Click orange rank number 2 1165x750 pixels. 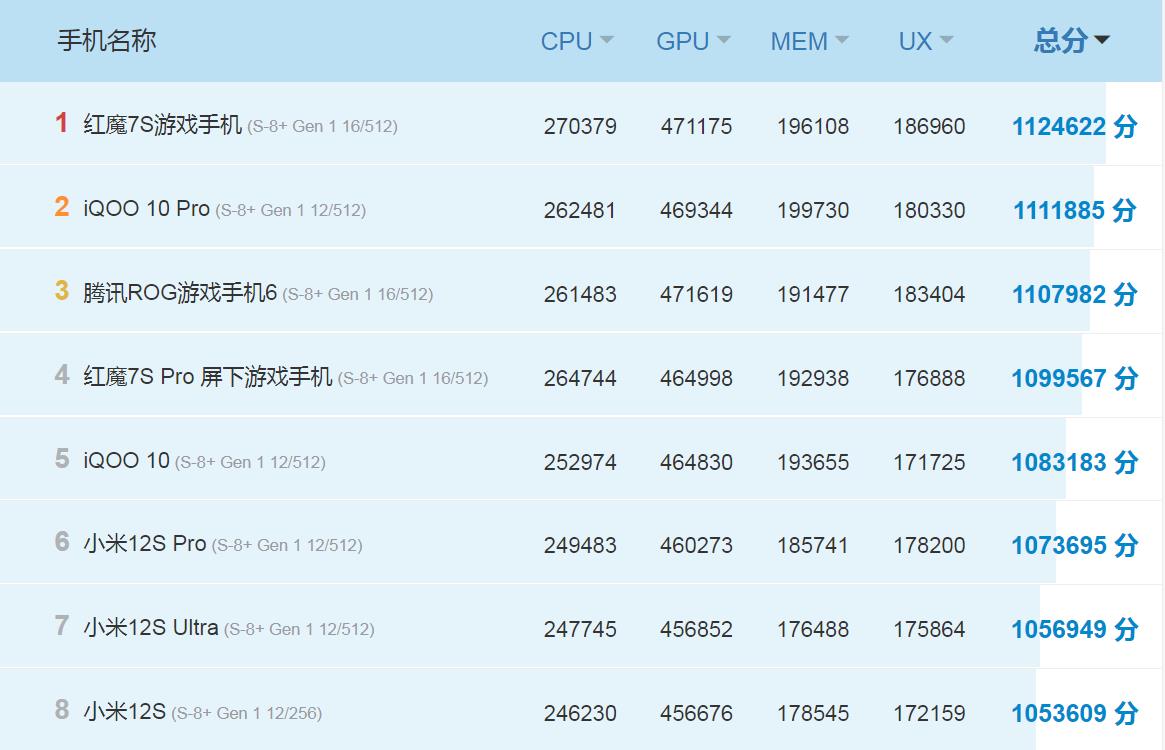point(62,206)
